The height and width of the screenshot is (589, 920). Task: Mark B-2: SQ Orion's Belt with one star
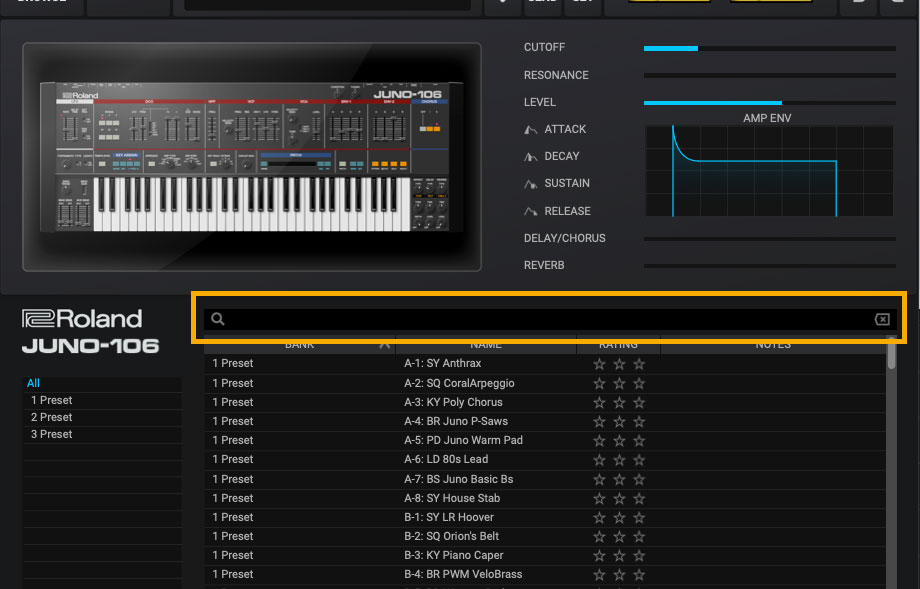coord(599,537)
